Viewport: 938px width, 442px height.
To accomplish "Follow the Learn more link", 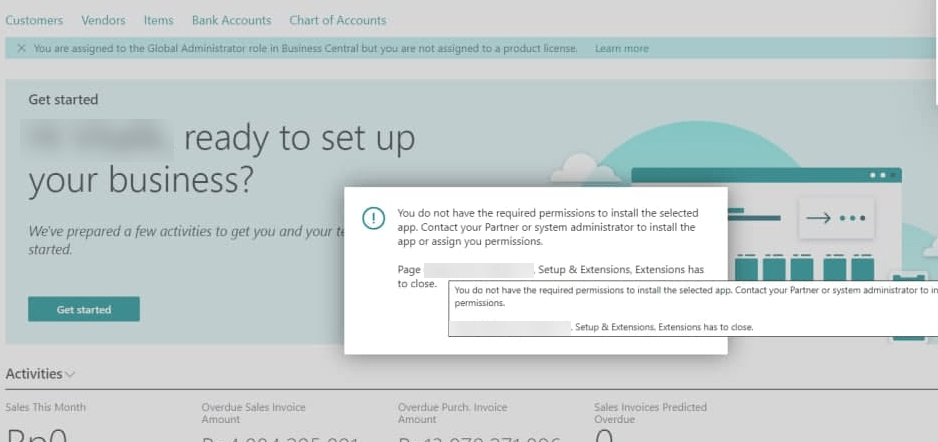I will (x=621, y=48).
